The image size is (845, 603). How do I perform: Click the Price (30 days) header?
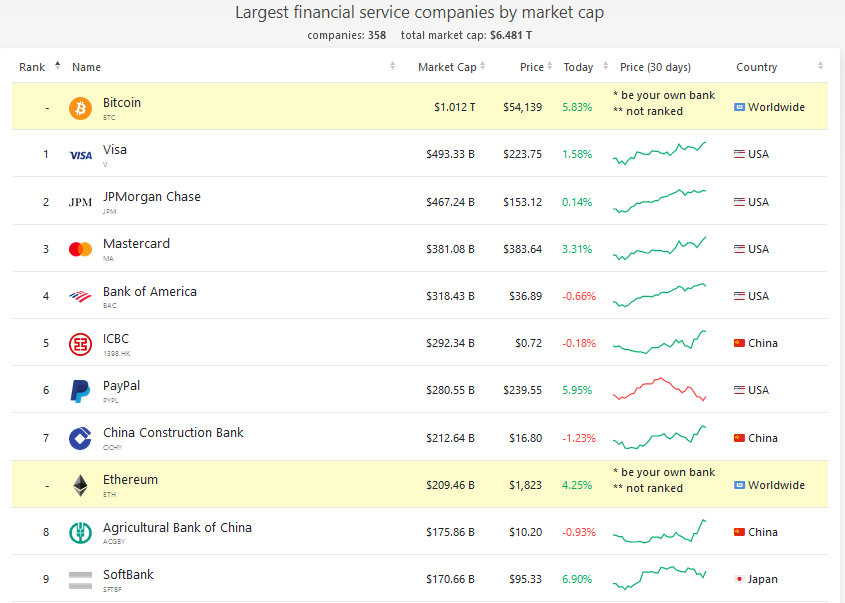[655, 67]
